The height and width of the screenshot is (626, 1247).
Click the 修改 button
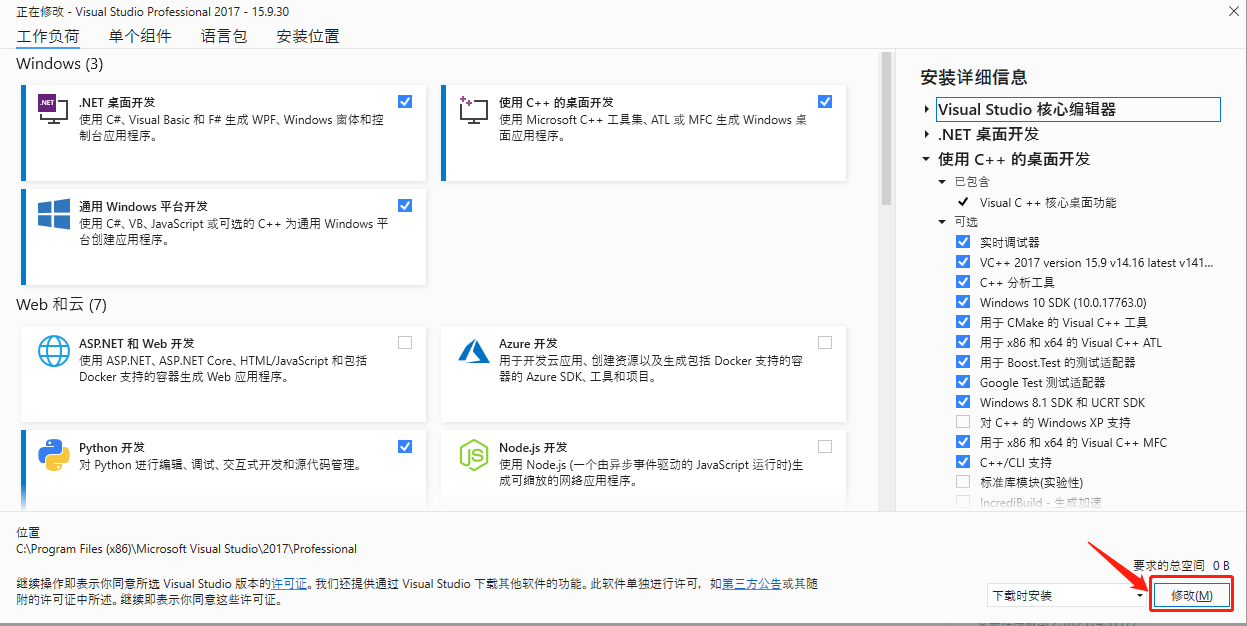pyautogui.click(x=1192, y=594)
